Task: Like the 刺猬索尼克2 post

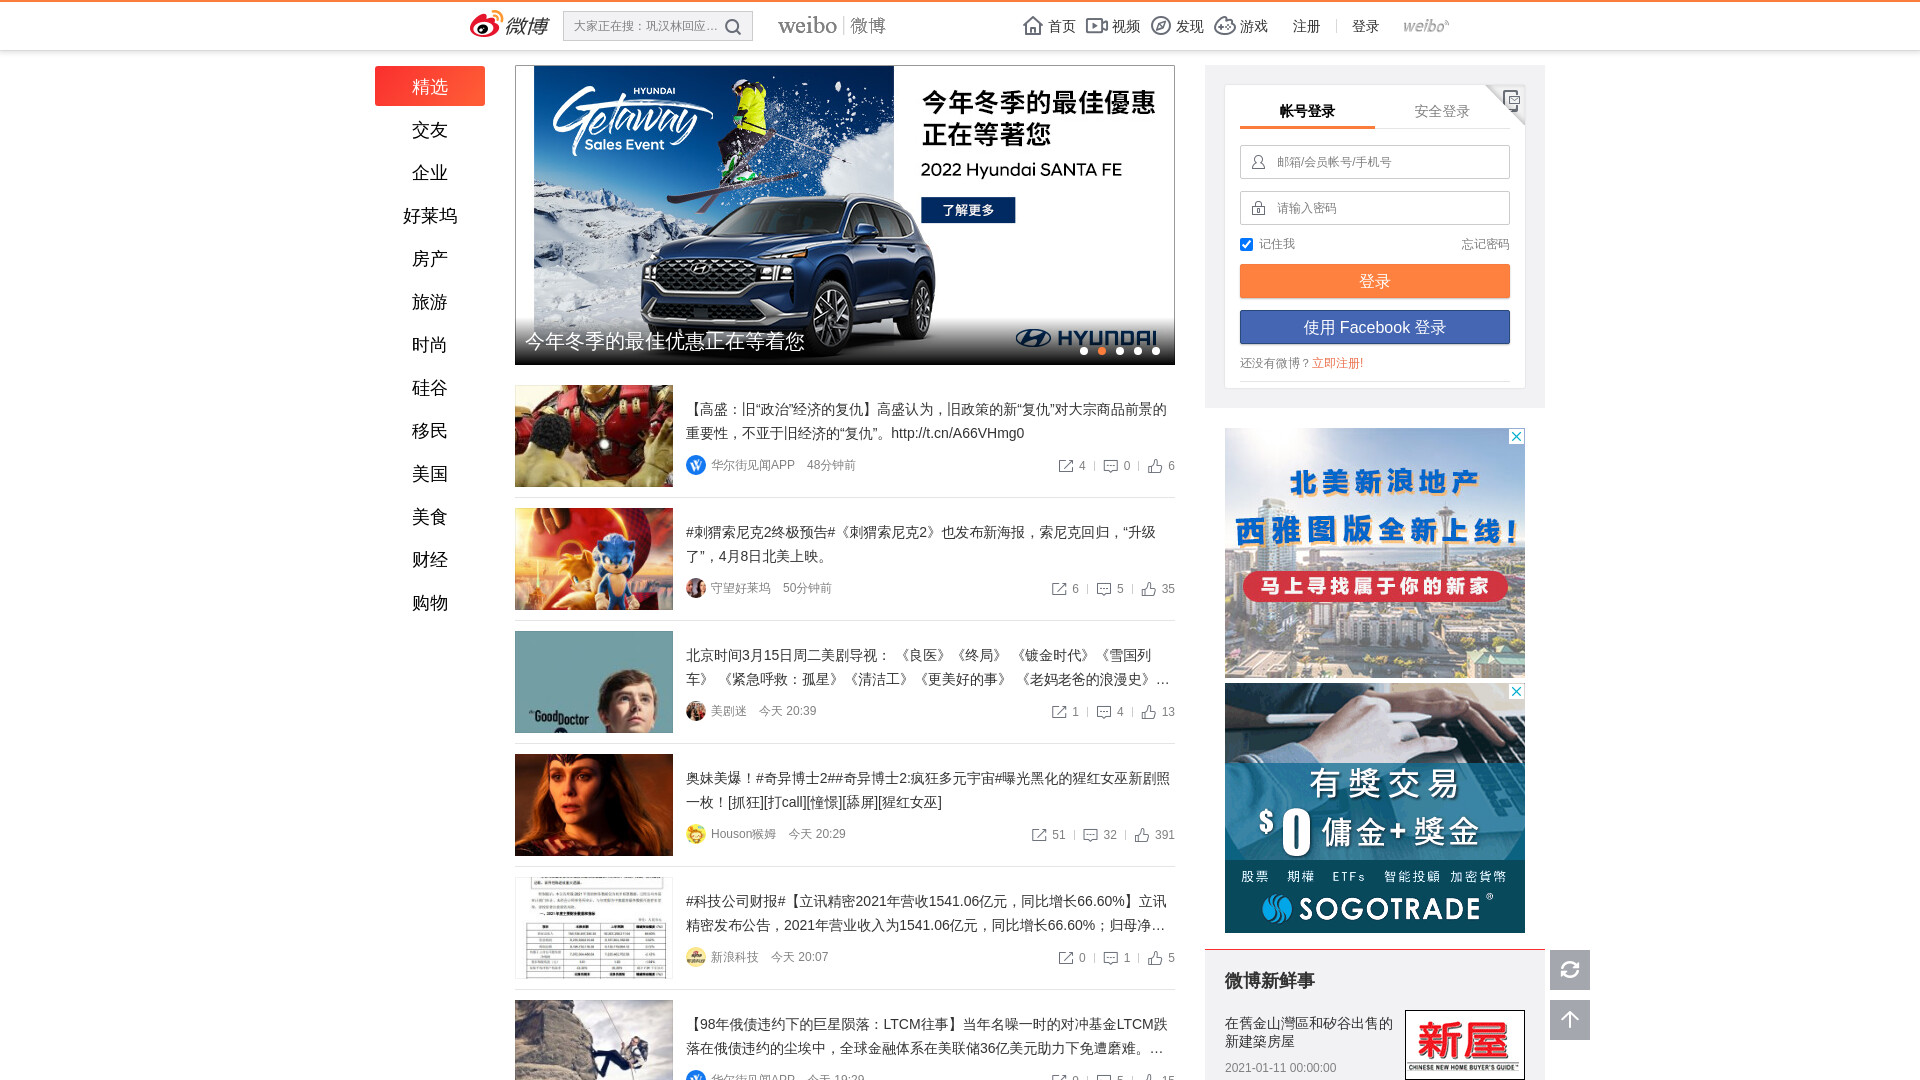Action: tap(1149, 589)
